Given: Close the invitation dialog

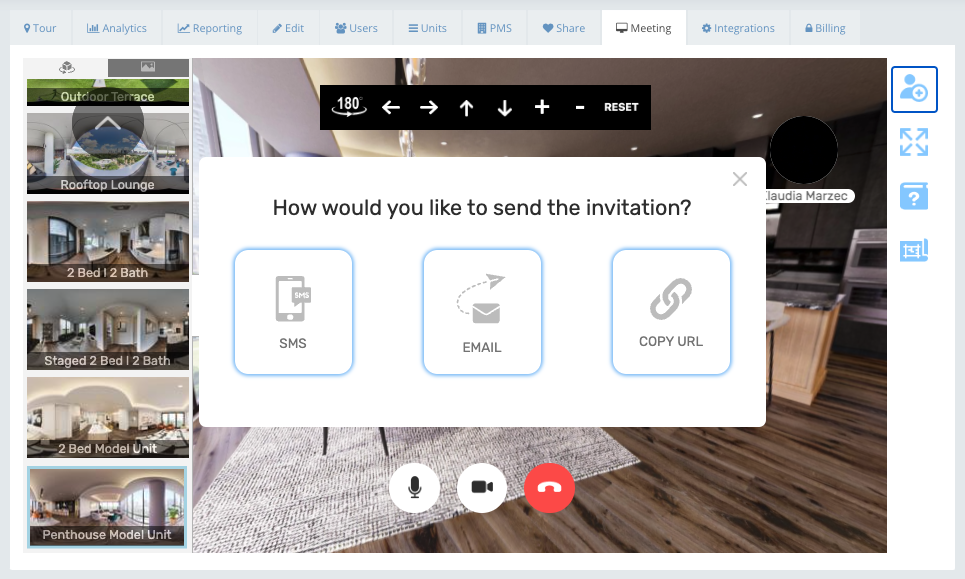Looking at the screenshot, I should 740,179.
